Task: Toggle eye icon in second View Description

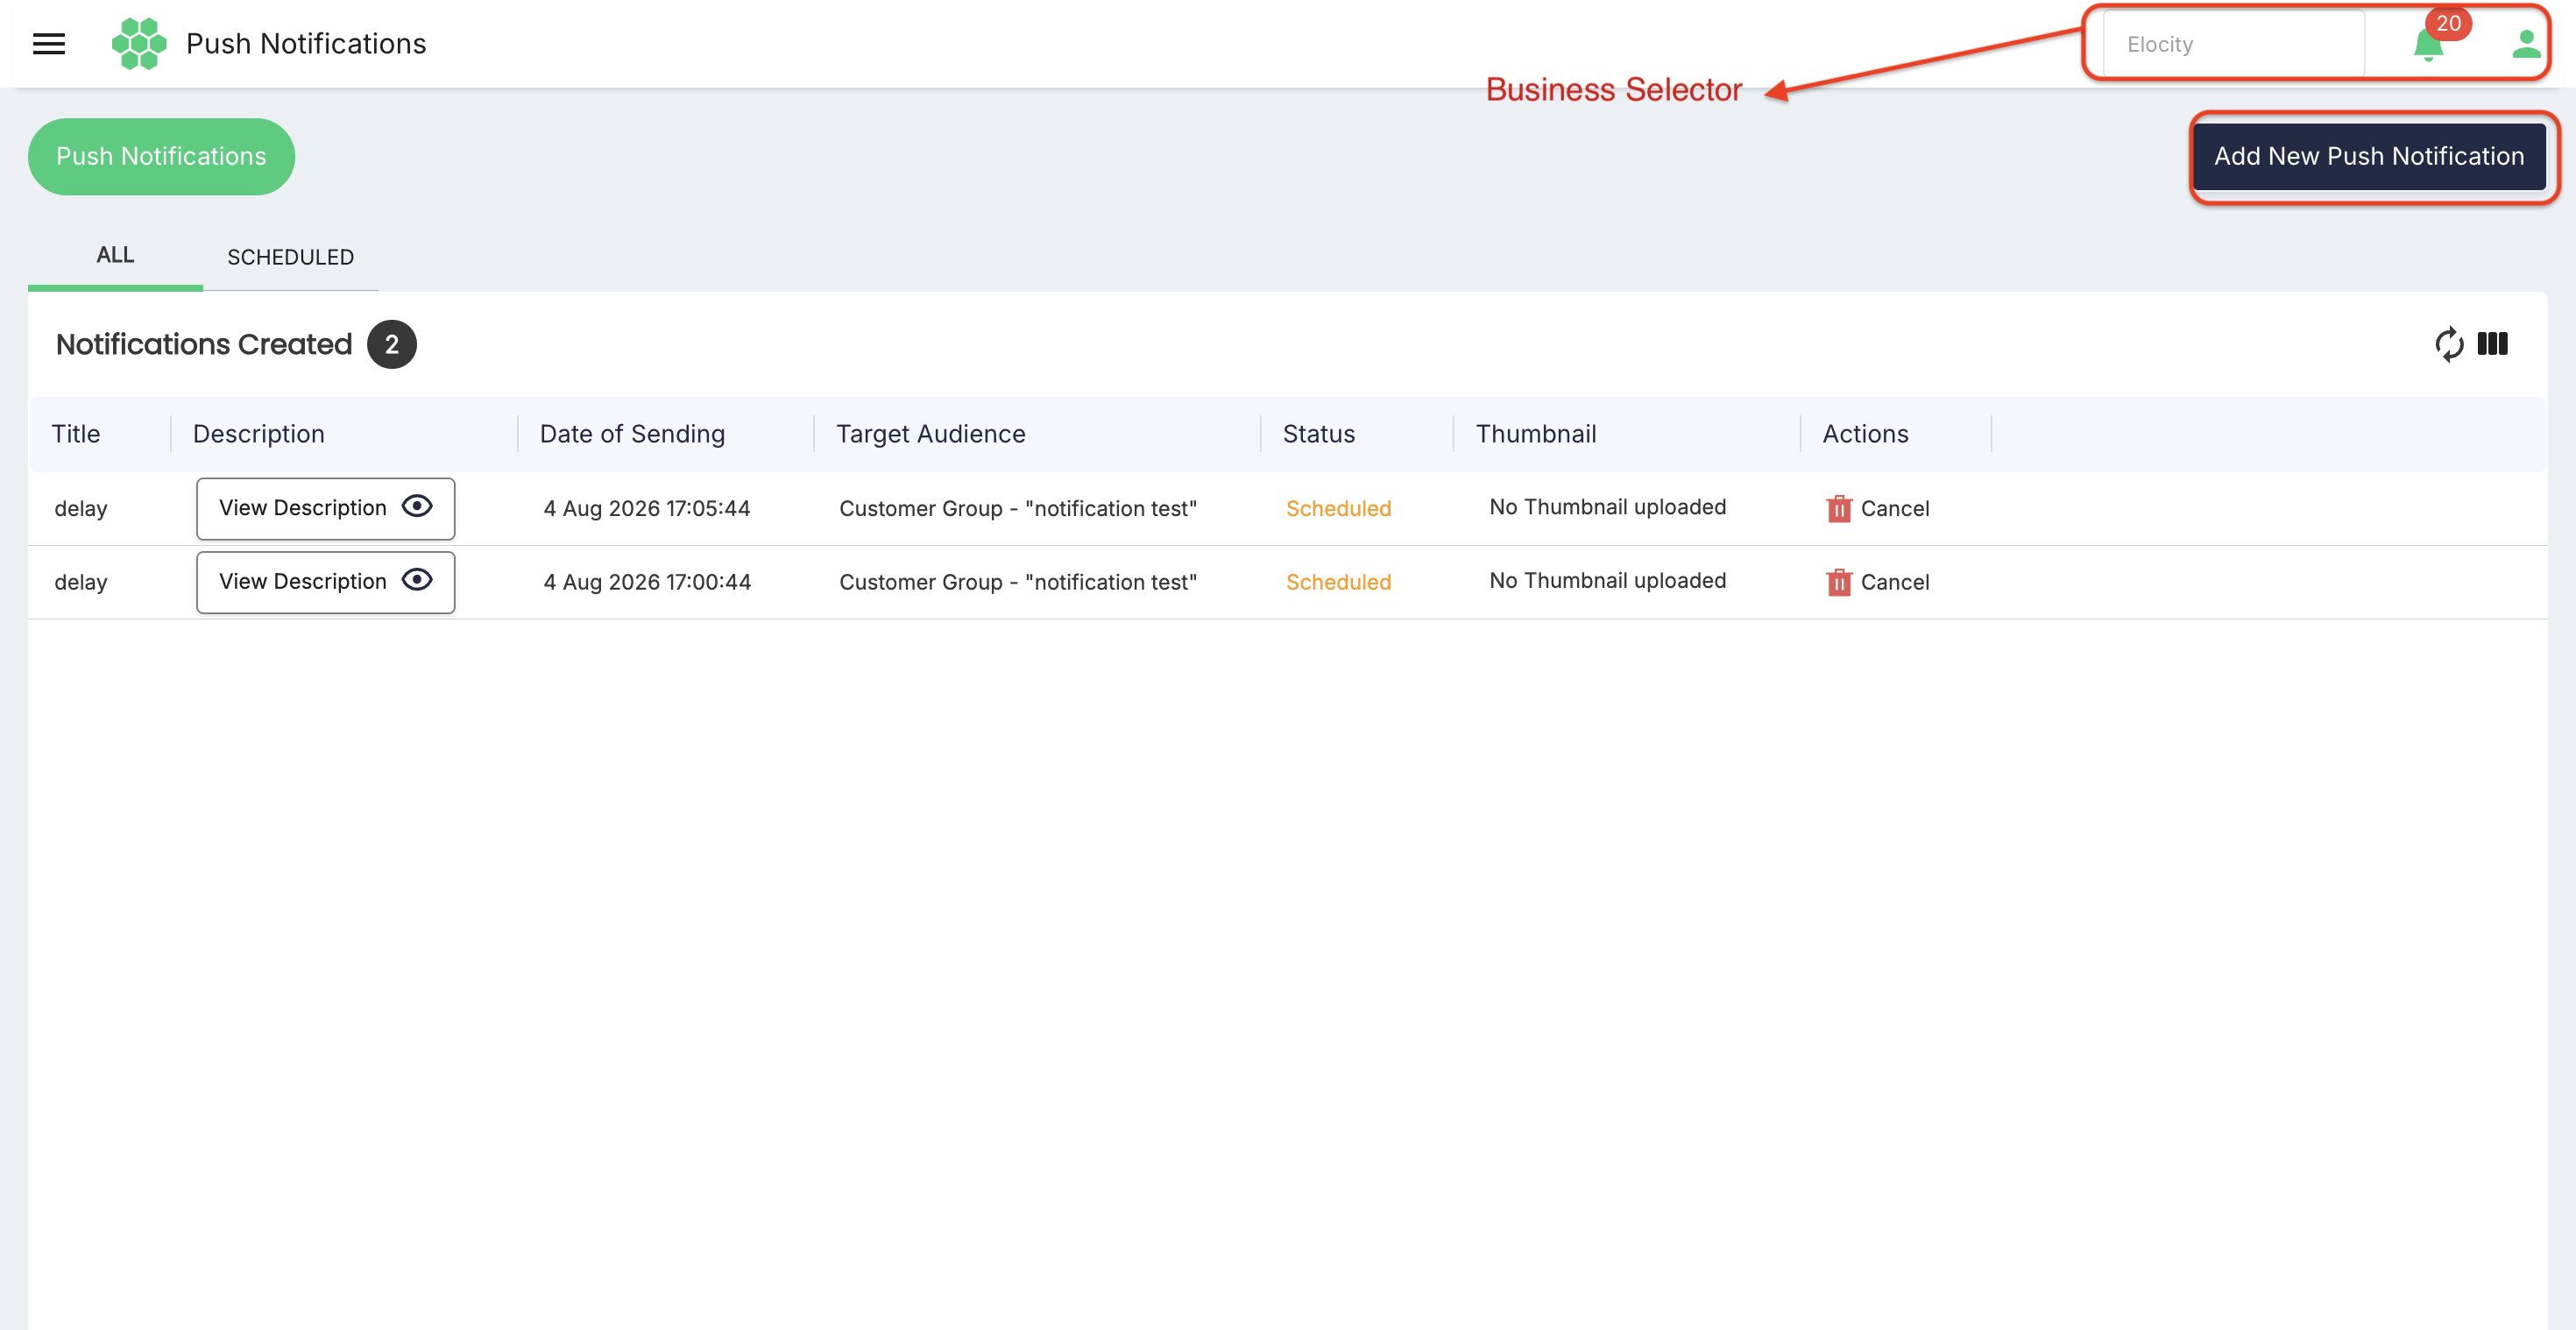Action: (417, 580)
